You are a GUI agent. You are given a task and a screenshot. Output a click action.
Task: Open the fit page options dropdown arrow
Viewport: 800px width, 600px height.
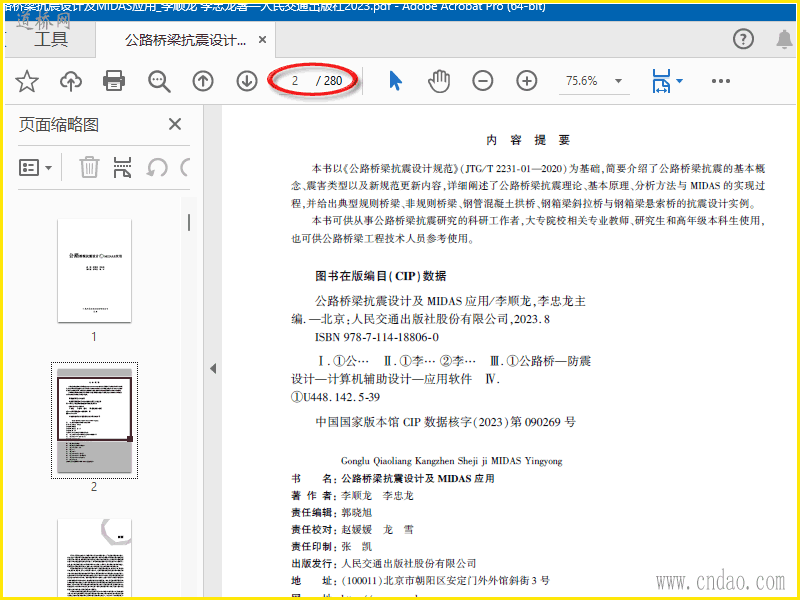click(x=680, y=81)
